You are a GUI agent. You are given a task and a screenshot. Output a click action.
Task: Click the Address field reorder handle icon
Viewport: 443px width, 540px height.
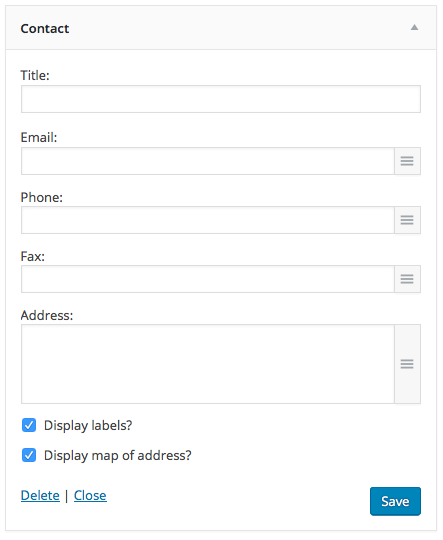[407, 364]
